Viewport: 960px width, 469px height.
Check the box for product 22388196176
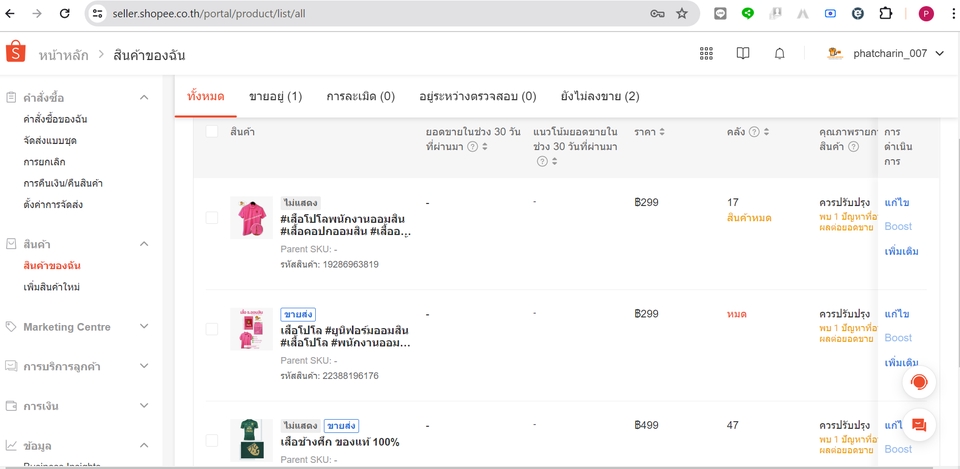click(212, 329)
